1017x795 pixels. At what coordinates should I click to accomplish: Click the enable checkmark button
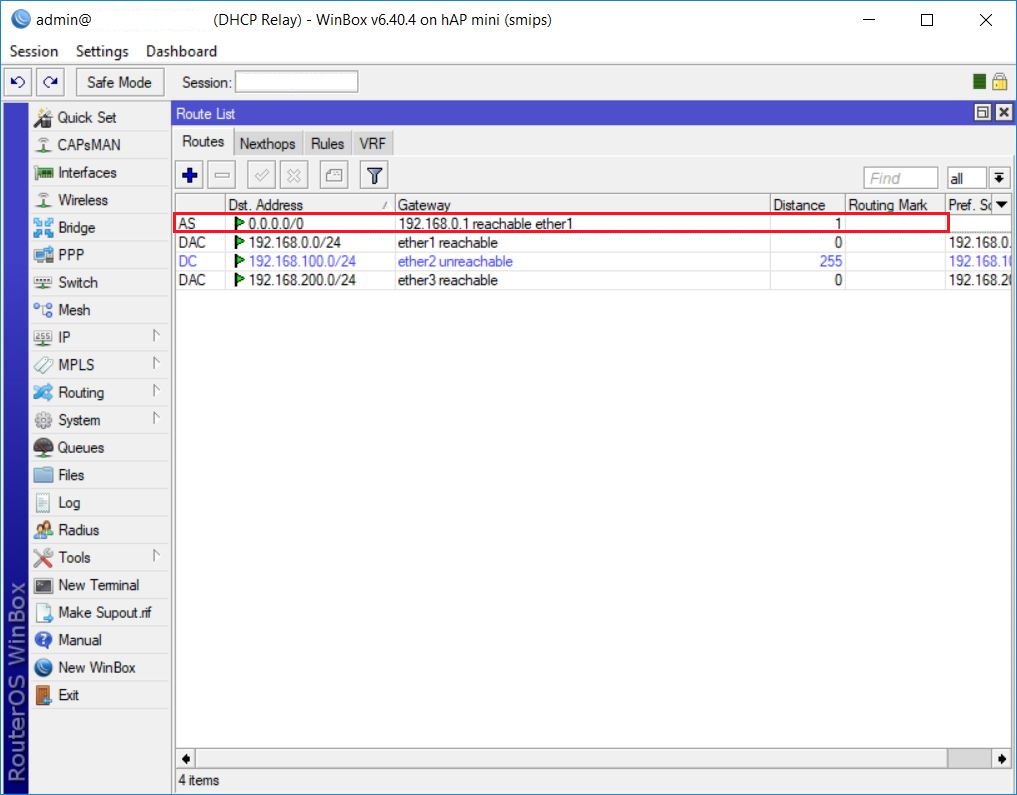point(261,175)
